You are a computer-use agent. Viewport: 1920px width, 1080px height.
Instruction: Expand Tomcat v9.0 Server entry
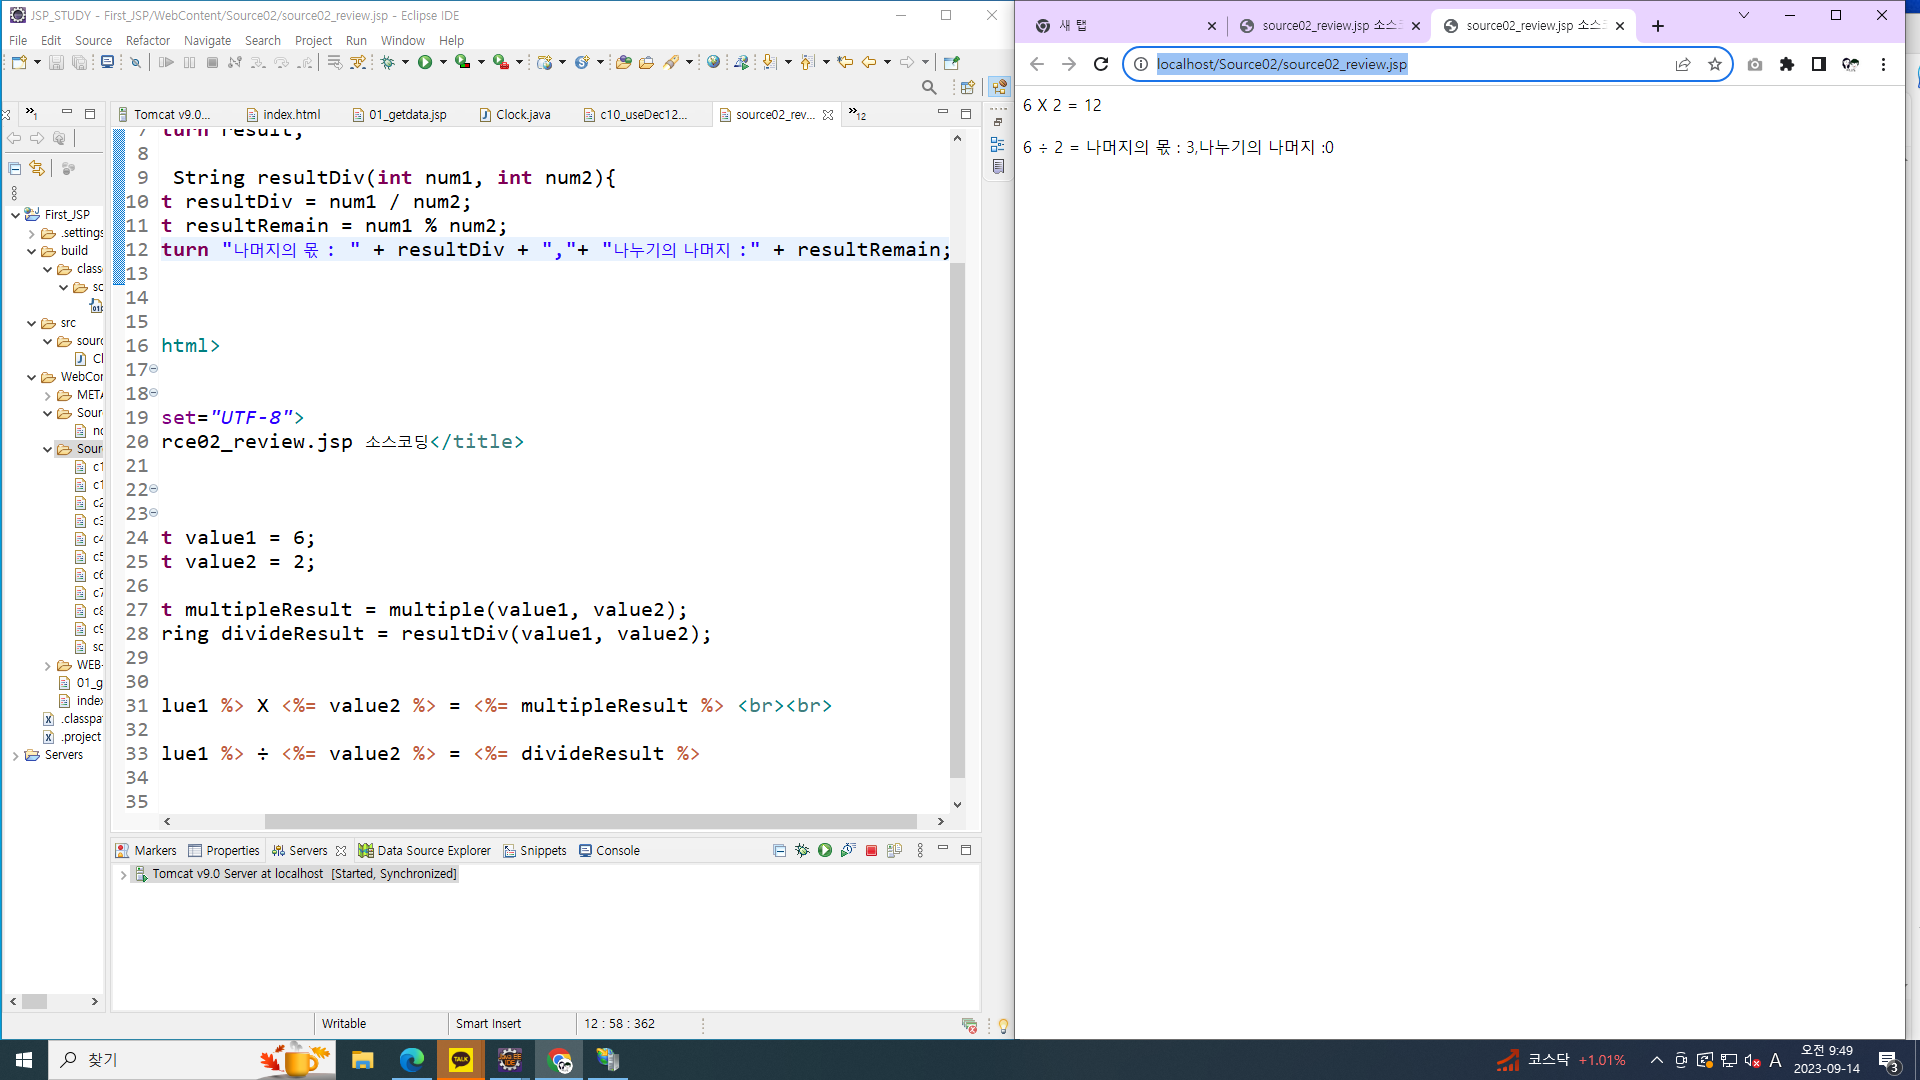(123, 875)
